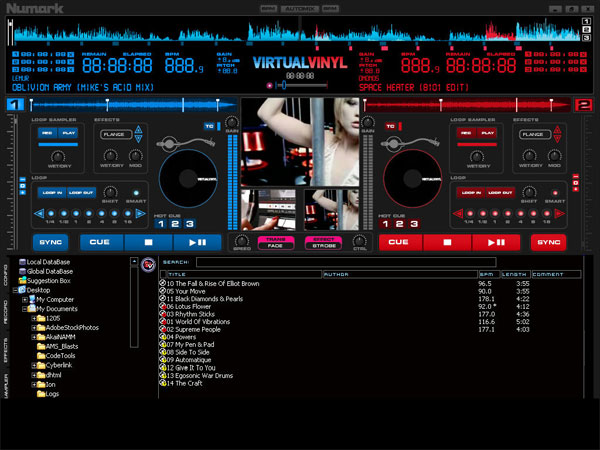Screen dimensions: 600x450
Task: Switch to the Effects side tab
Action: (x=5, y=350)
